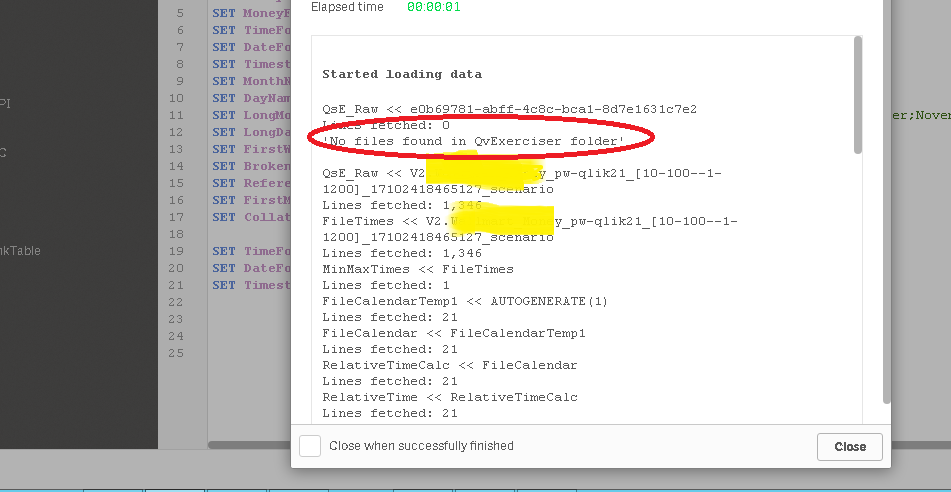Enable 'Close when successfully finished' checkbox
This screenshot has height=492, width=951.
click(310, 446)
